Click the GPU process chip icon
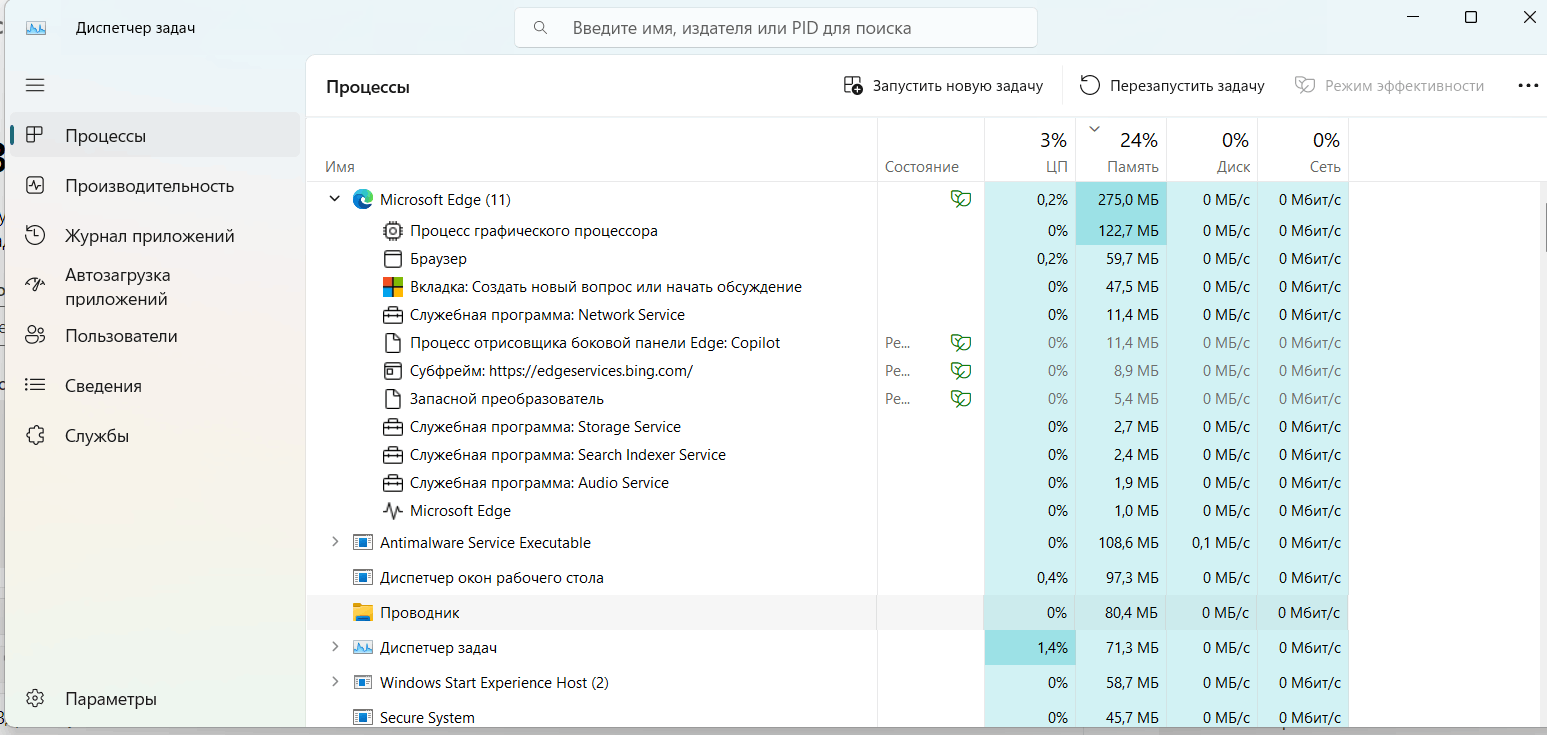The height and width of the screenshot is (735, 1547). (393, 231)
